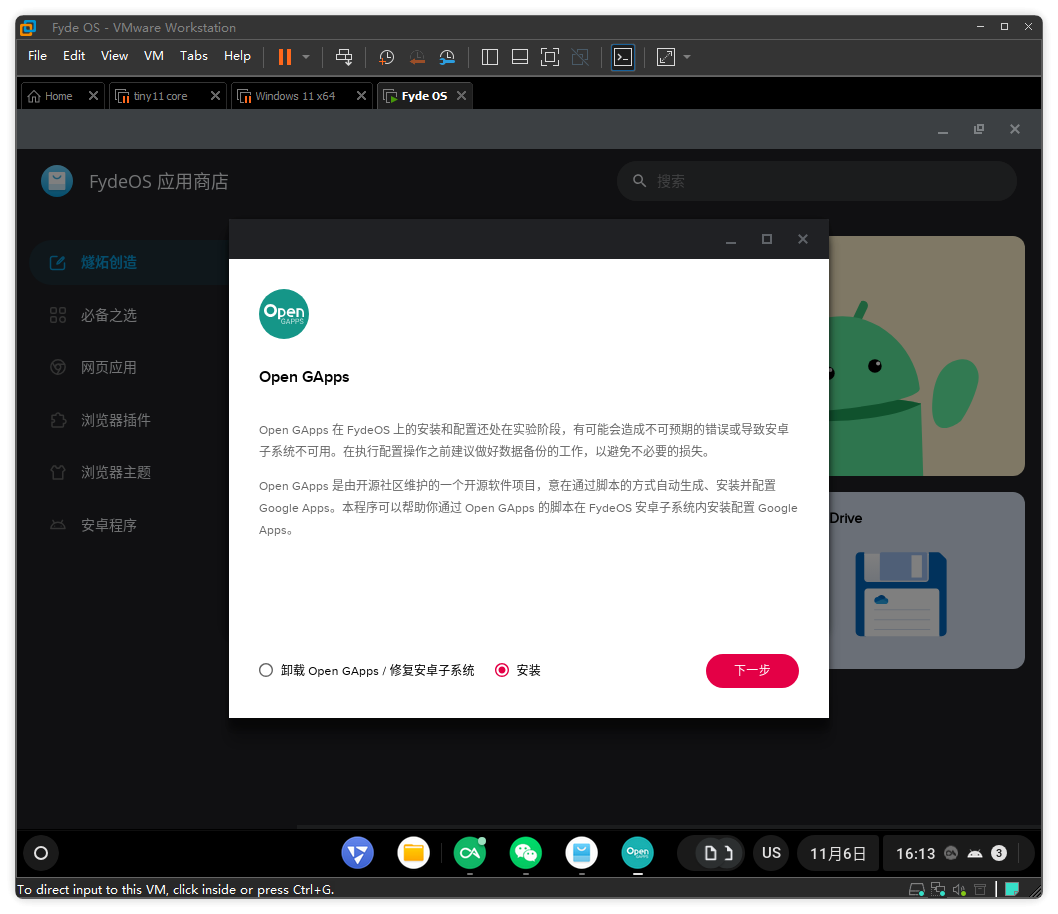Viewport: 1058px width, 914px height.
Task: Click the 下一步 button
Action: (752, 670)
